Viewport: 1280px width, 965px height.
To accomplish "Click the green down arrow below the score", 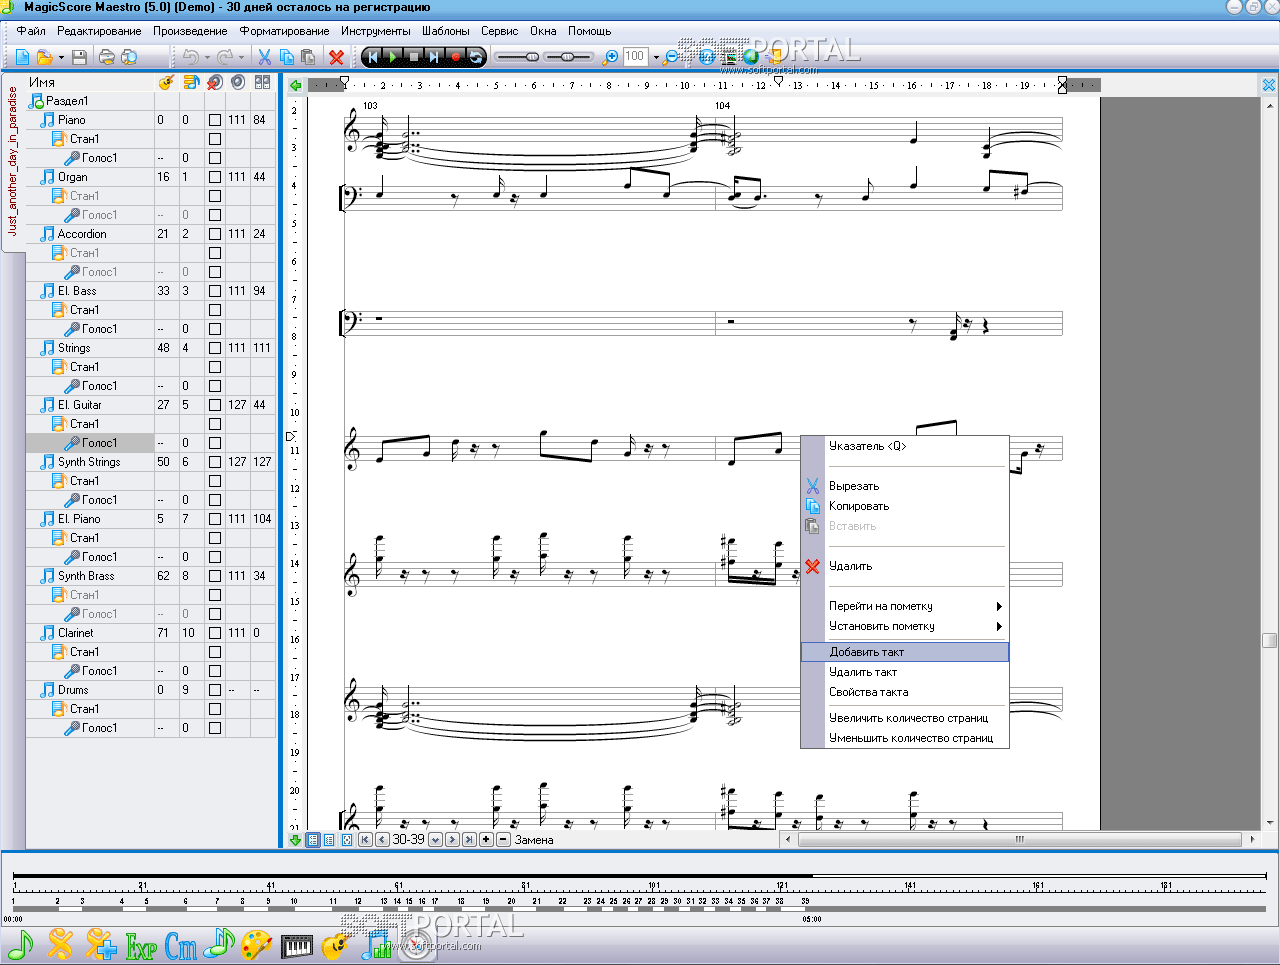I will coord(296,840).
